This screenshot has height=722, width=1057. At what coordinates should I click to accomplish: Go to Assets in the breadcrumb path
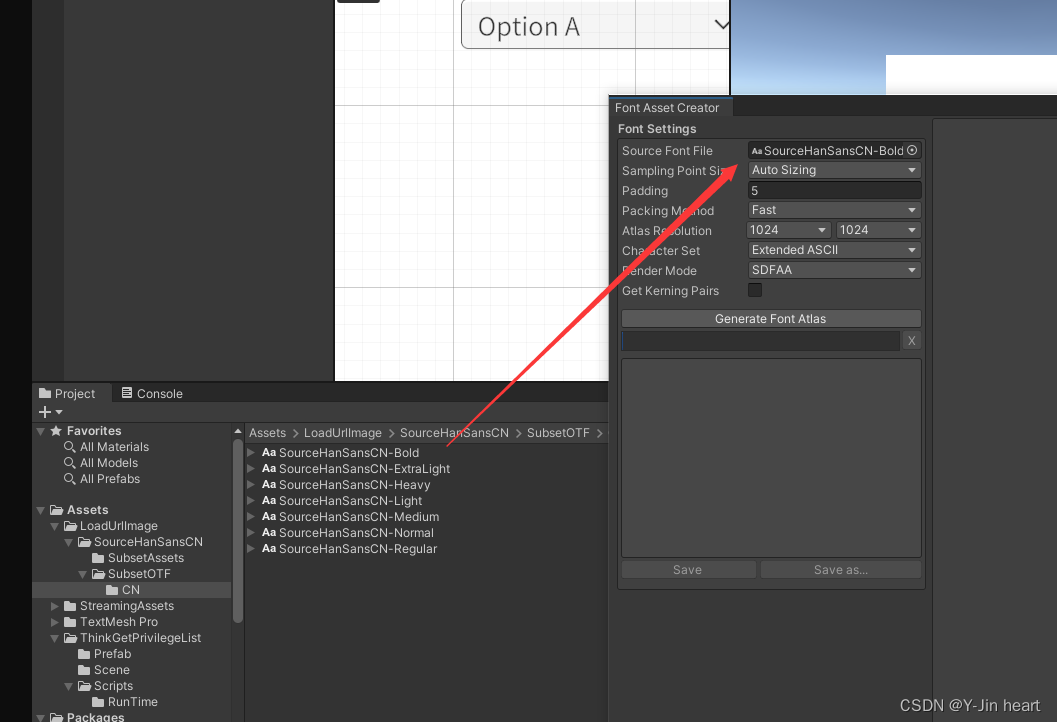tap(268, 433)
